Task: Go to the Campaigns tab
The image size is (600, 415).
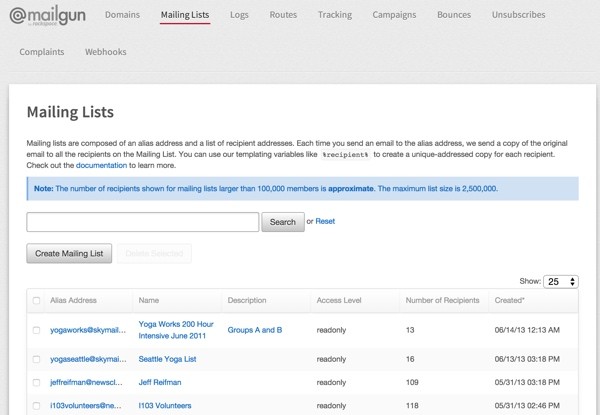Action: pos(394,15)
